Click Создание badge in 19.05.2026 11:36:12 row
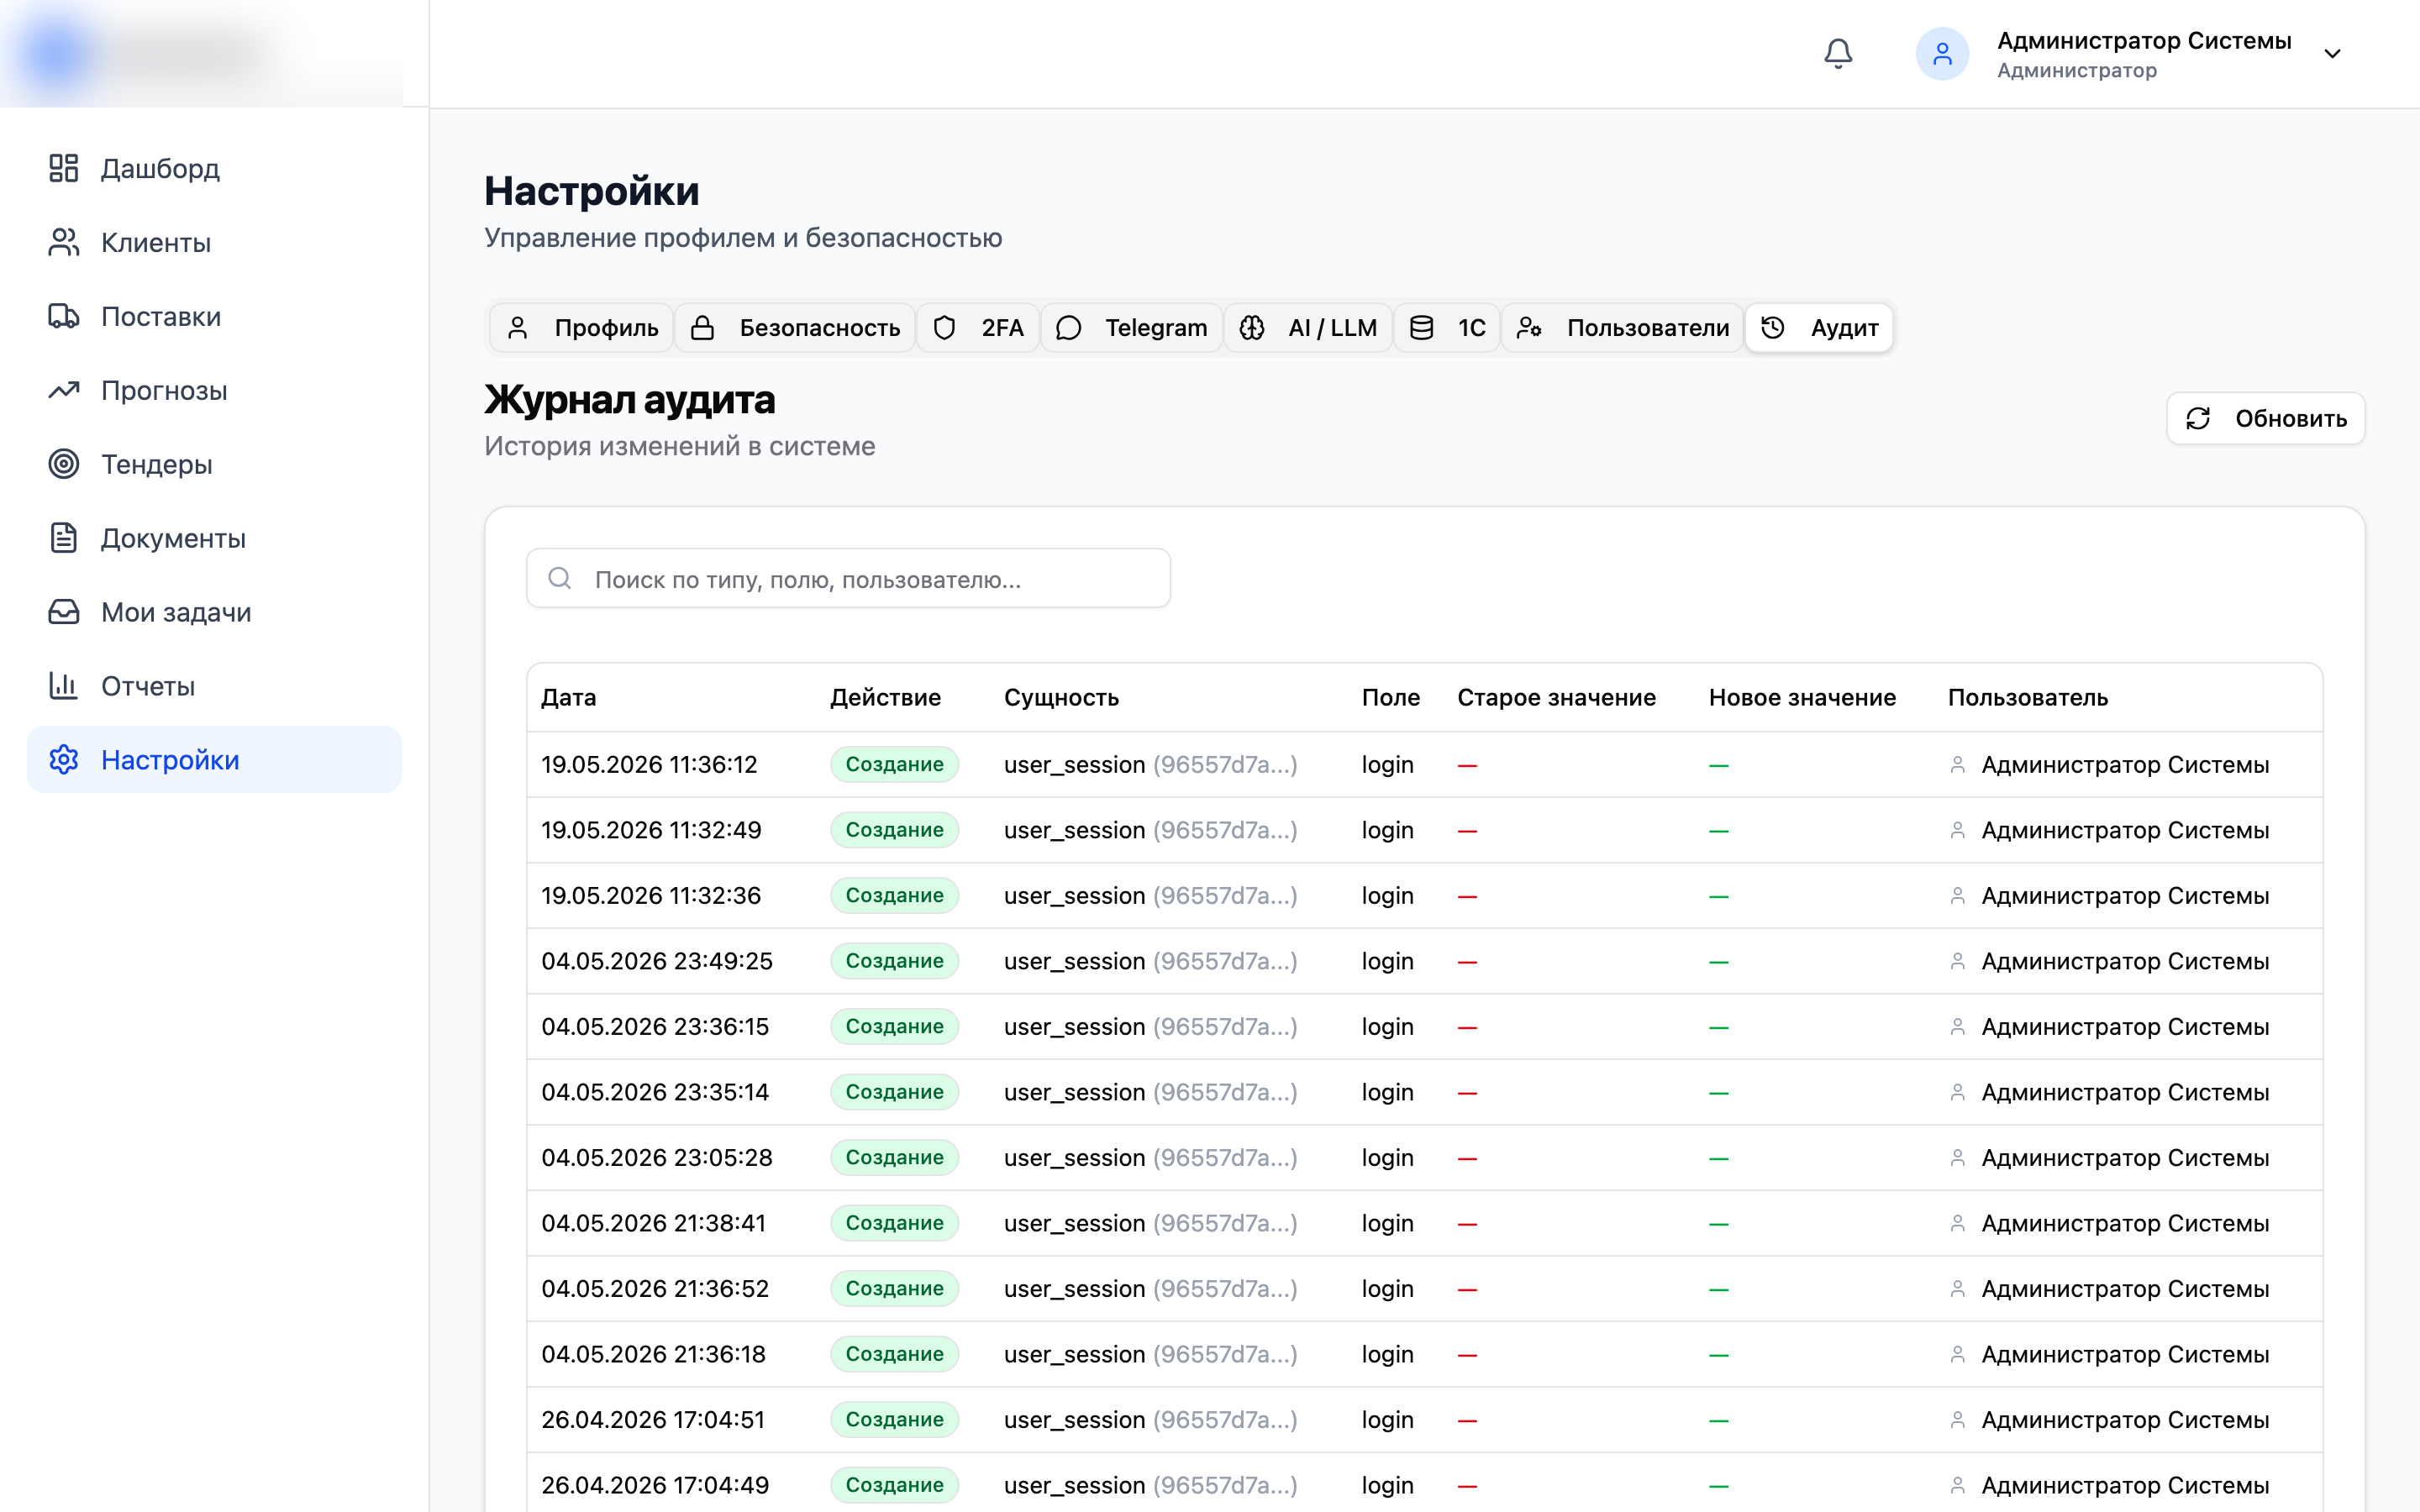The width and height of the screenshot is (2420, 1512). [894, 765]
